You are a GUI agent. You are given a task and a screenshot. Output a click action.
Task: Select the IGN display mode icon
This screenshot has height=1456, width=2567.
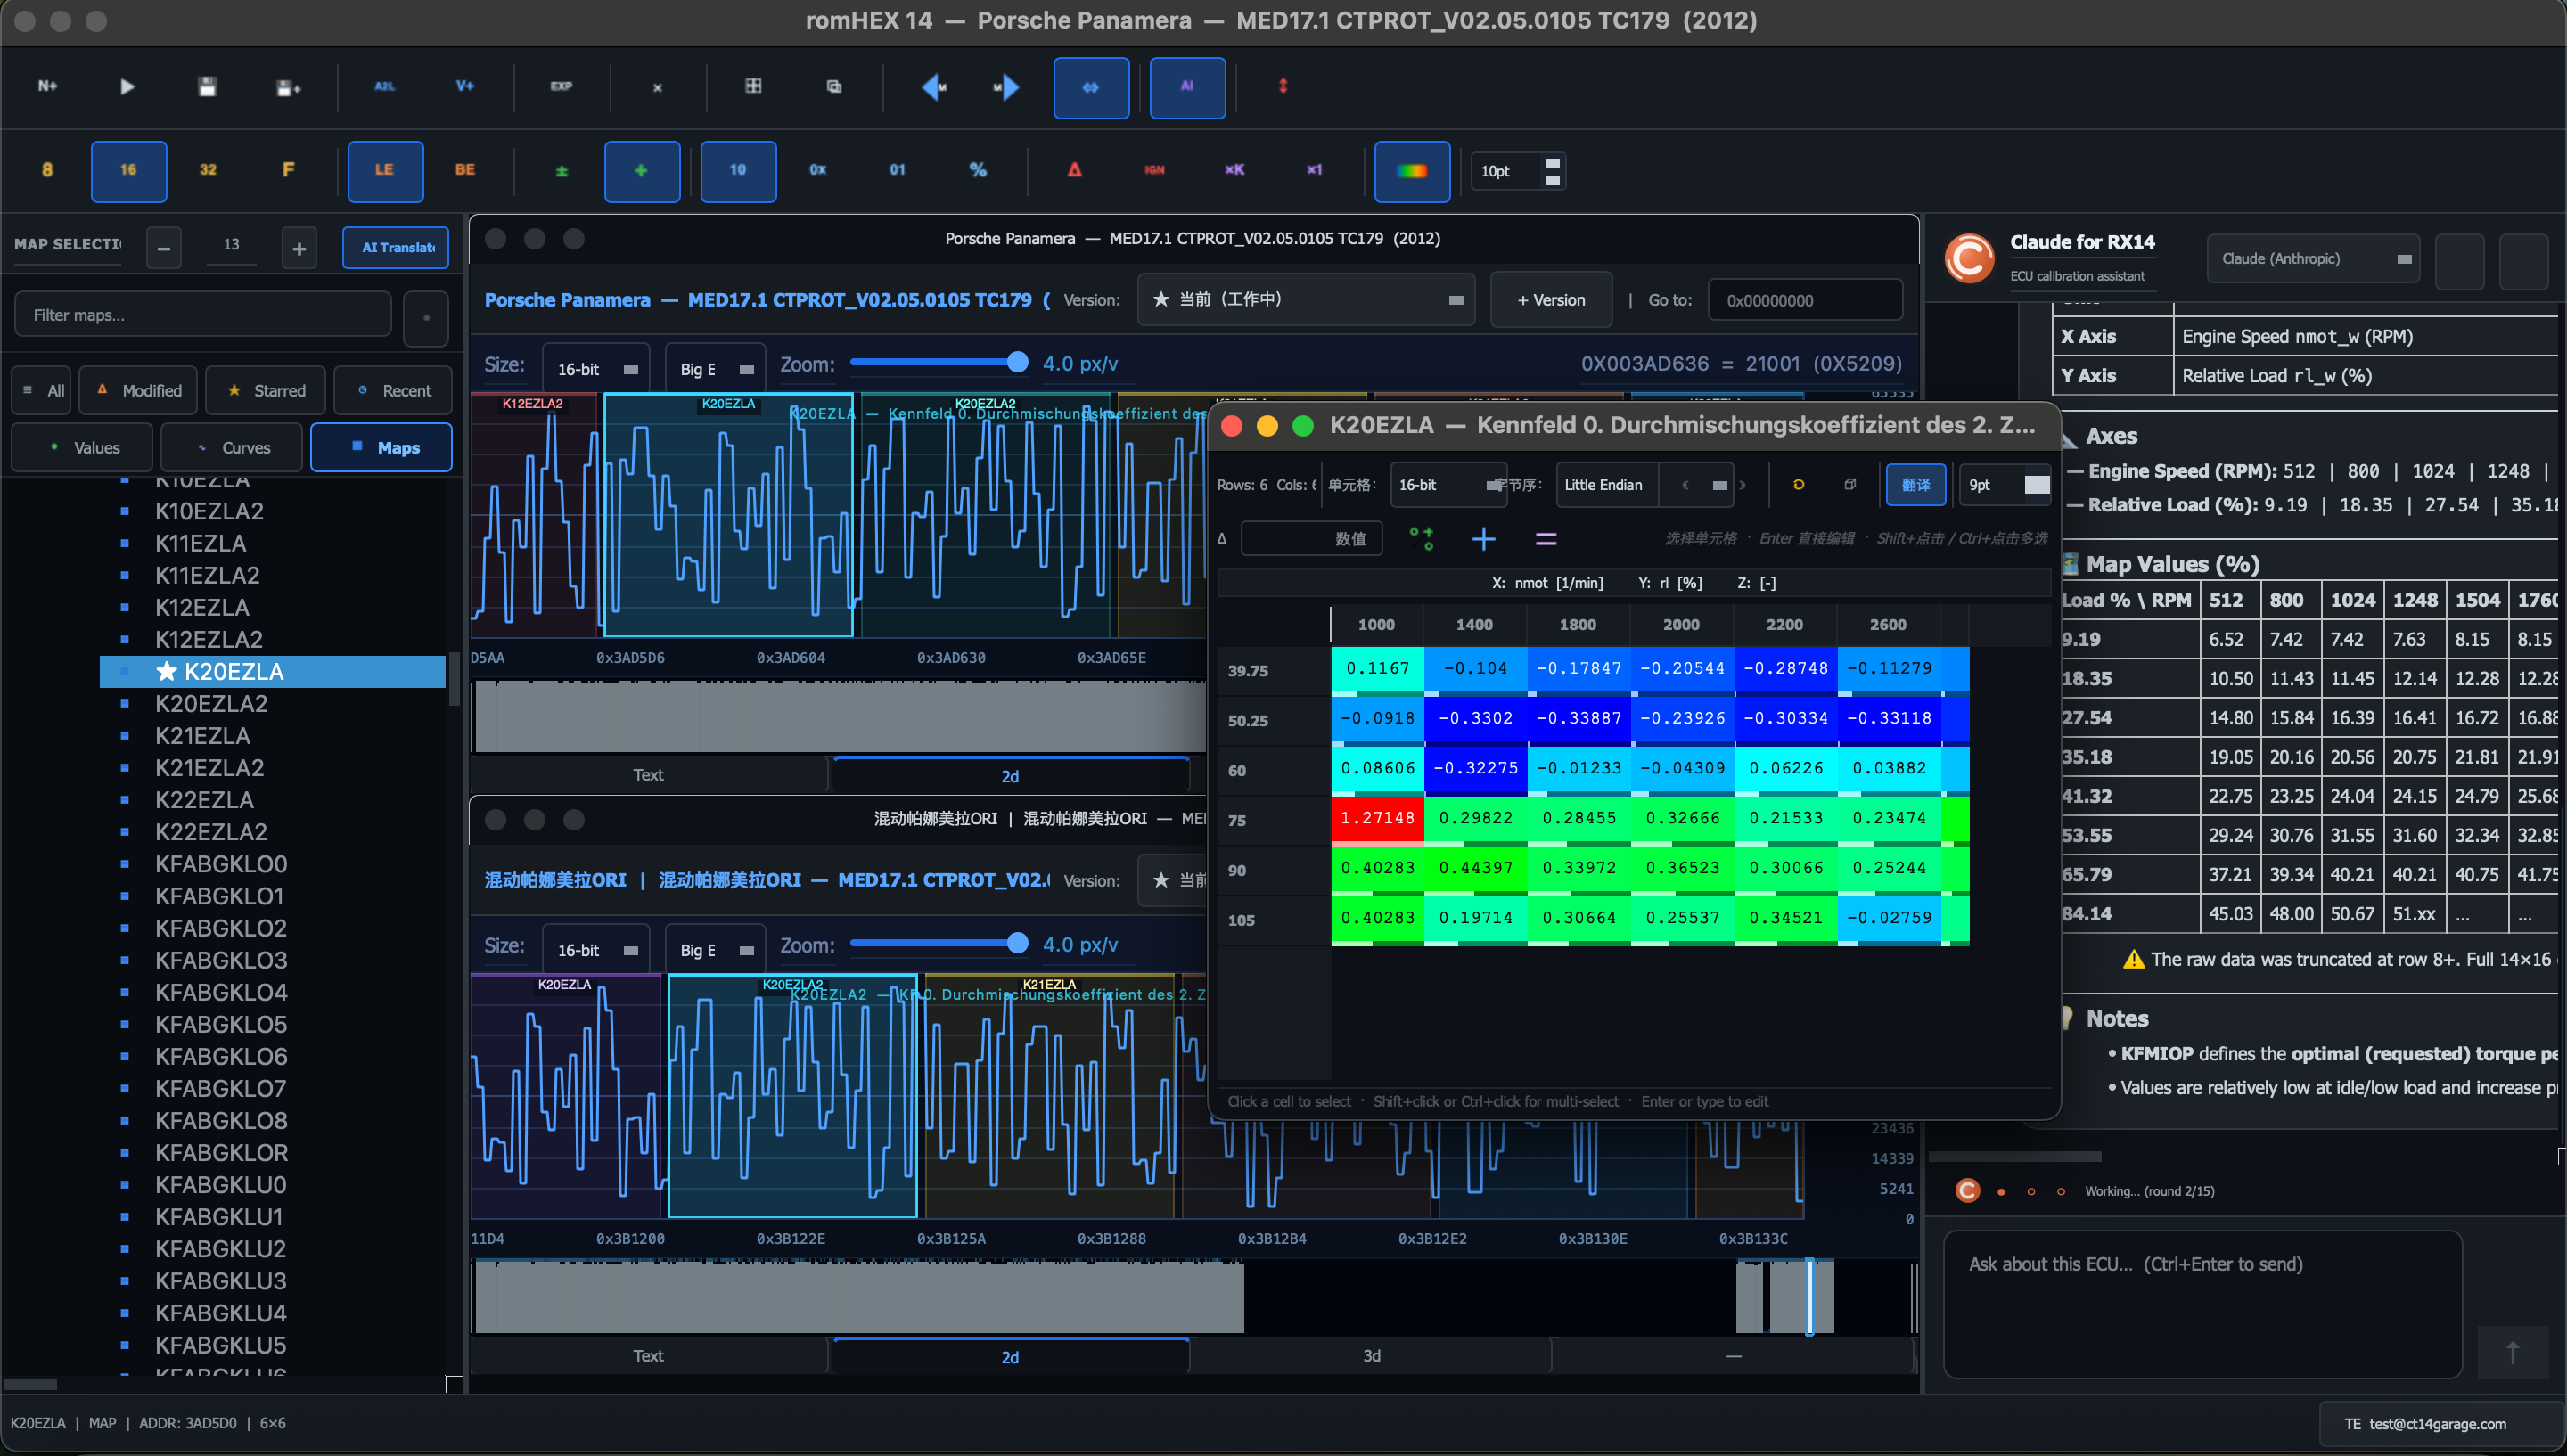click(1154, 171)
